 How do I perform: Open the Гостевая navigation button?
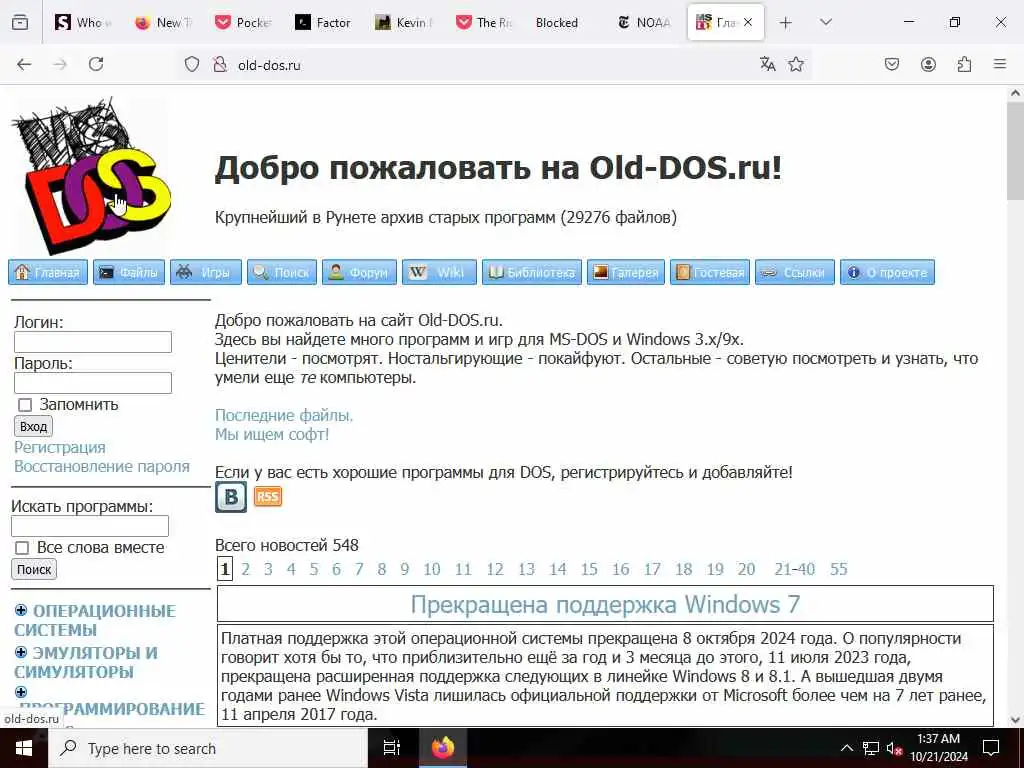pos(710,272)
